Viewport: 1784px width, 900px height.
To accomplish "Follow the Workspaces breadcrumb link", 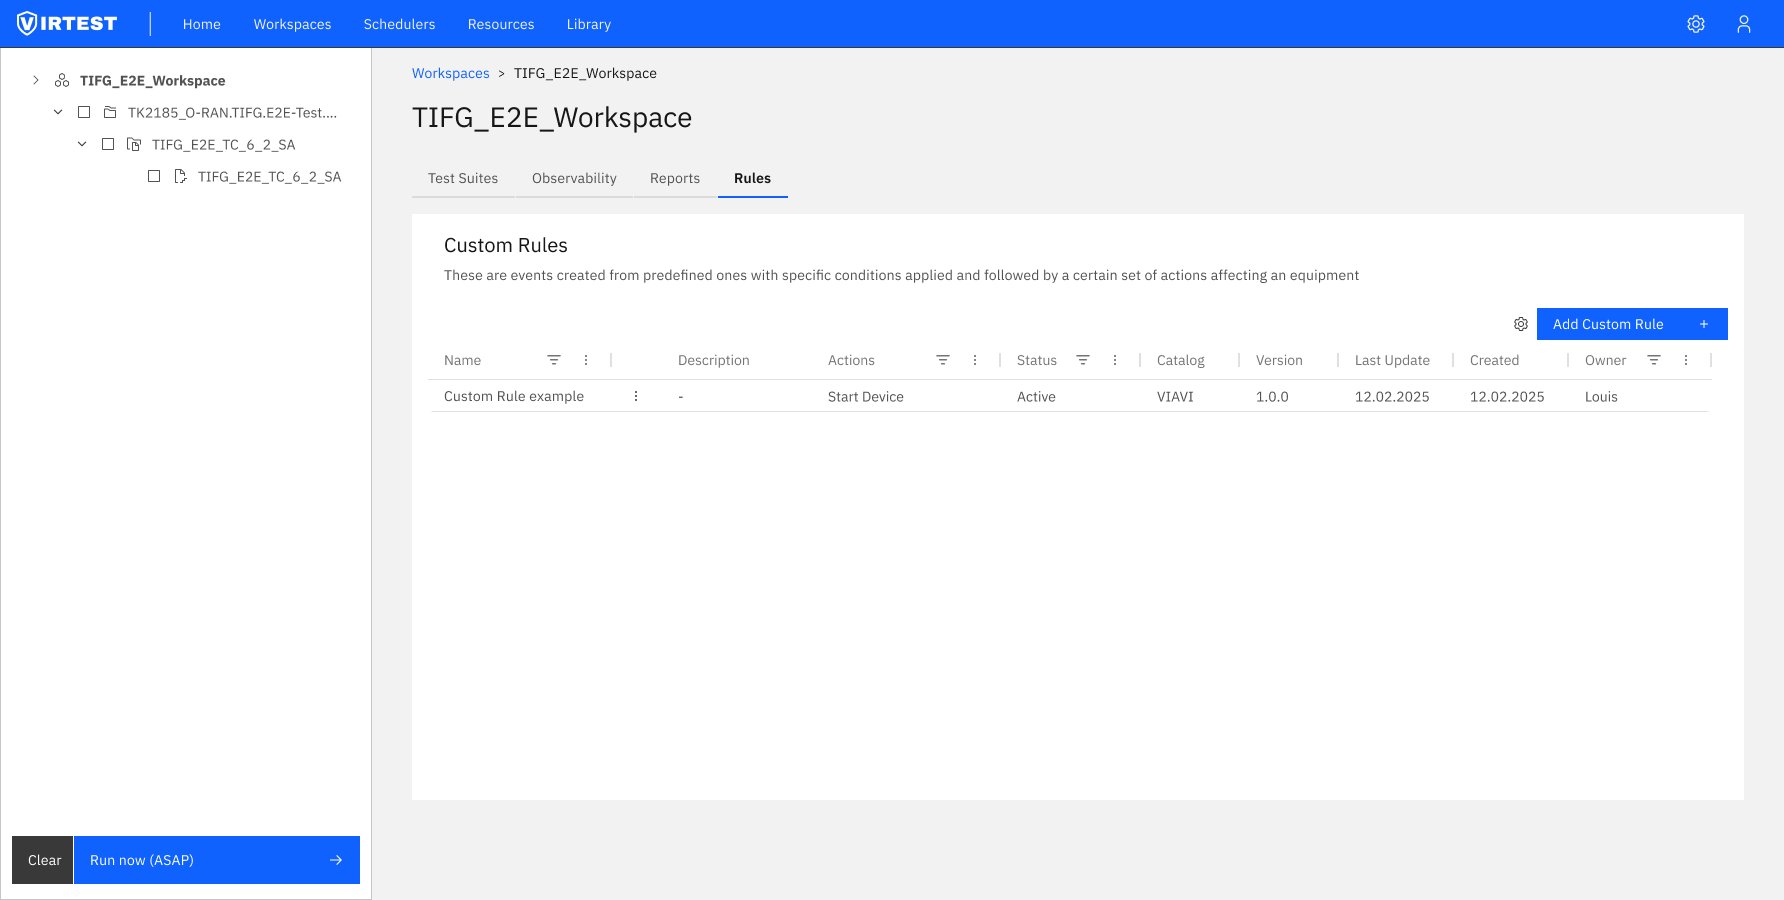I will coord(450,73).
